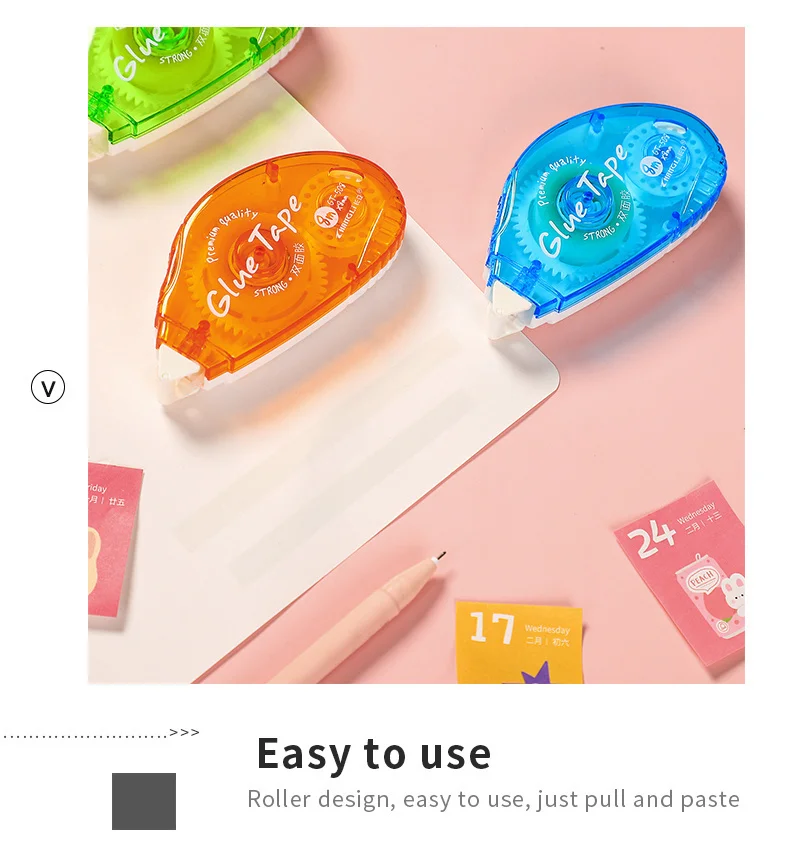Click the triple arrow >>> marker
Screen dimensions: 790x865
pos(184,733)
